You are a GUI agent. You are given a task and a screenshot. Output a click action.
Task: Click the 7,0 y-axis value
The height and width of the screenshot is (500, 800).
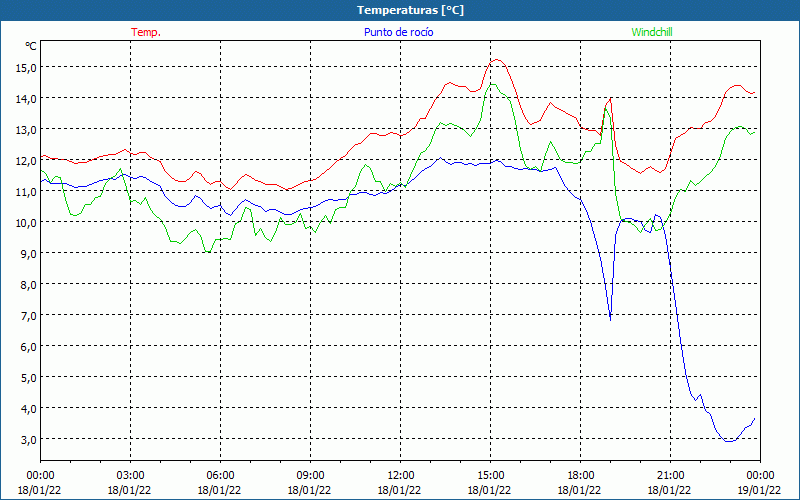tap(28, 316)
